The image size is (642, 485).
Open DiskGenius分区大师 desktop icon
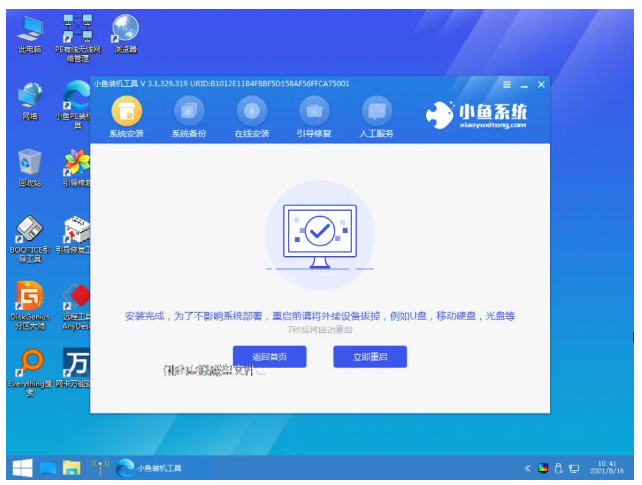coord(29,305)
